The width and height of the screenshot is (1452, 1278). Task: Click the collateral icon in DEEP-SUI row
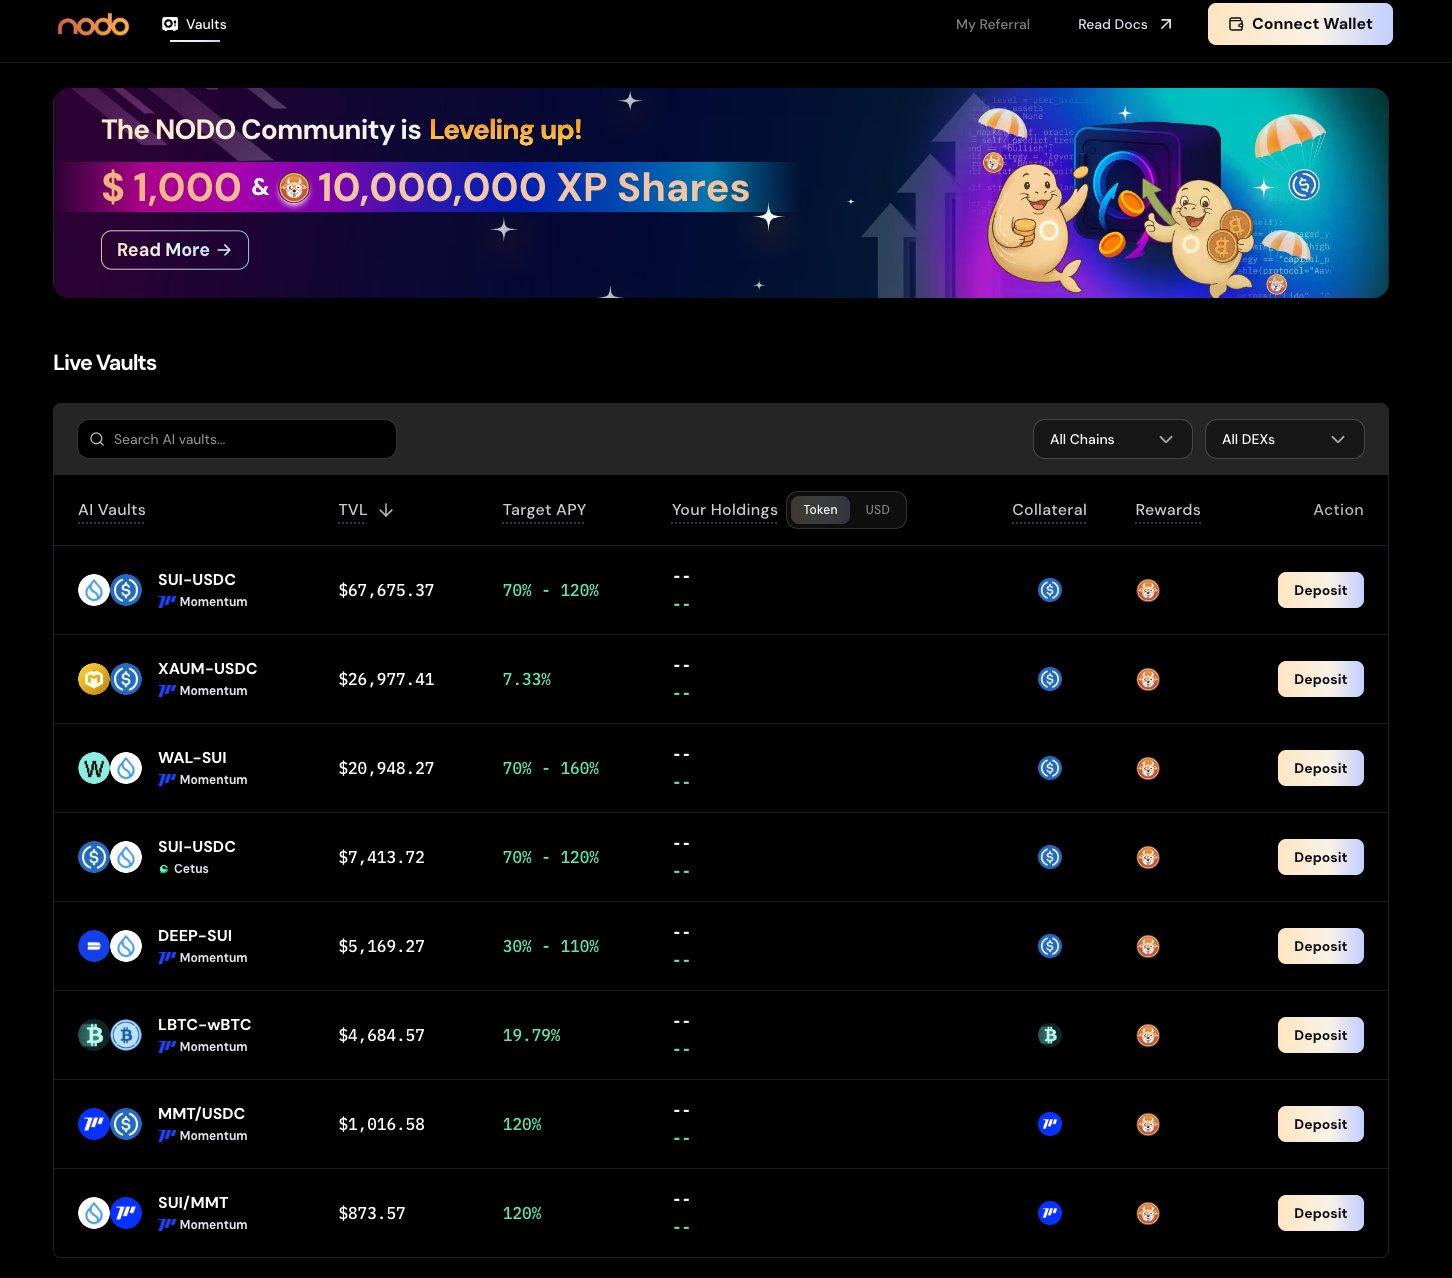click(x=1050, y=946)
